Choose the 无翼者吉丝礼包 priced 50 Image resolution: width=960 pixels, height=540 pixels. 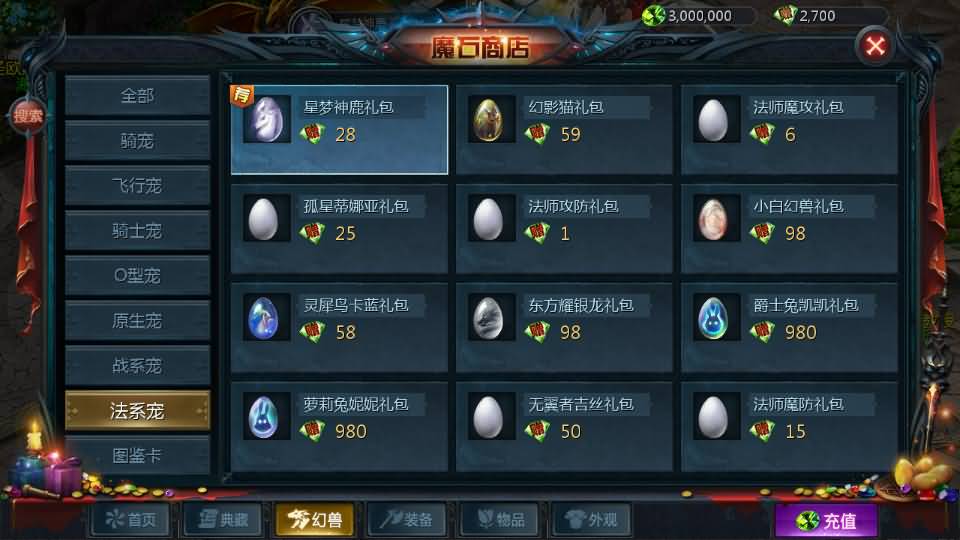tap(564, 427)
